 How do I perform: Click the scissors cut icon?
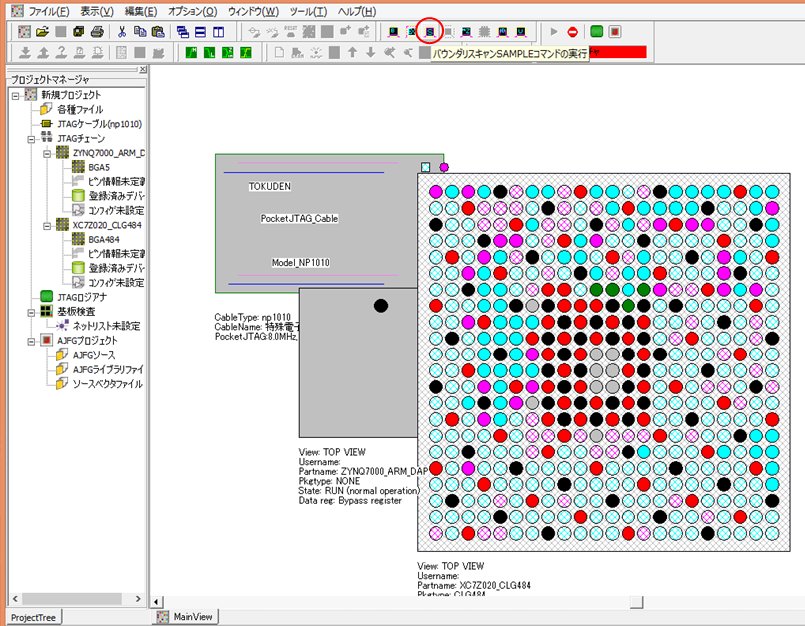[x=122, y=31]
